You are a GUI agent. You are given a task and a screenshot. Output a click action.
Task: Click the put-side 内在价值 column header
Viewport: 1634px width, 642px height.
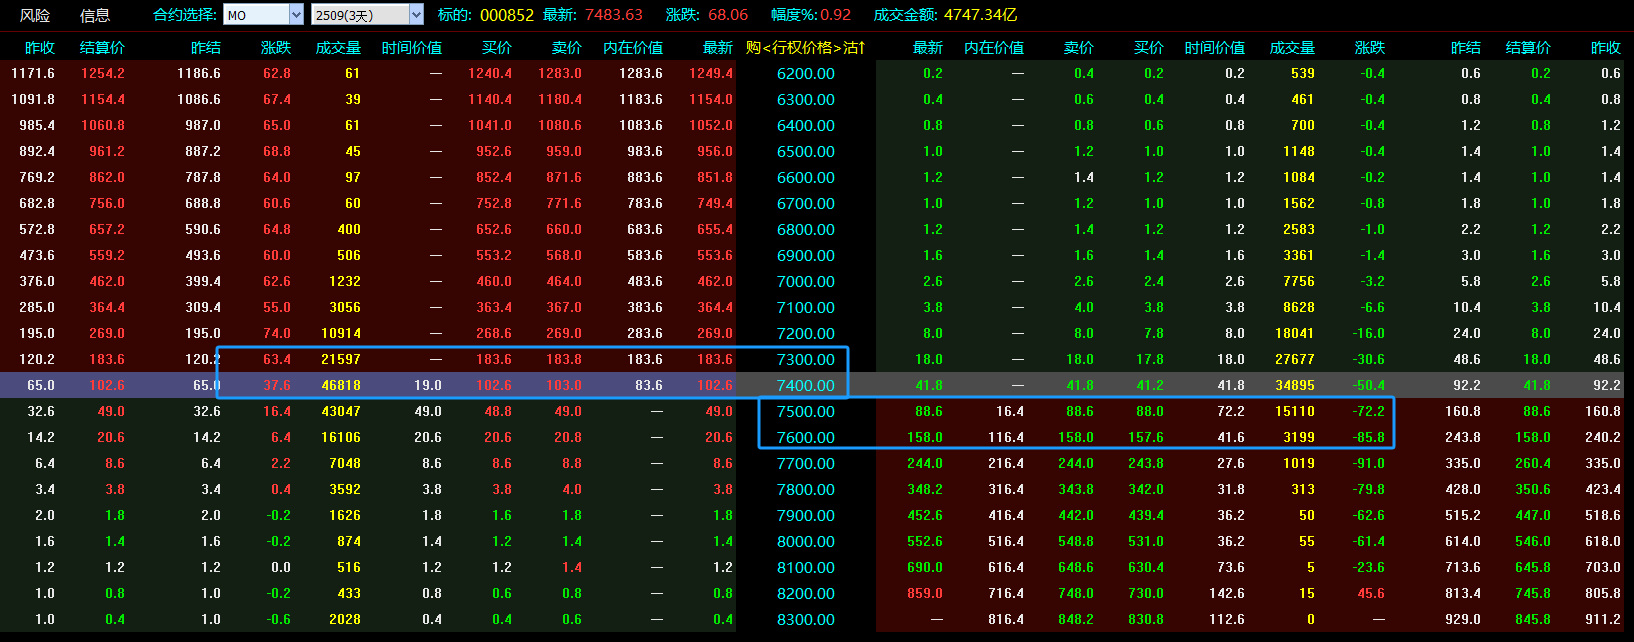tap(993, 47)
